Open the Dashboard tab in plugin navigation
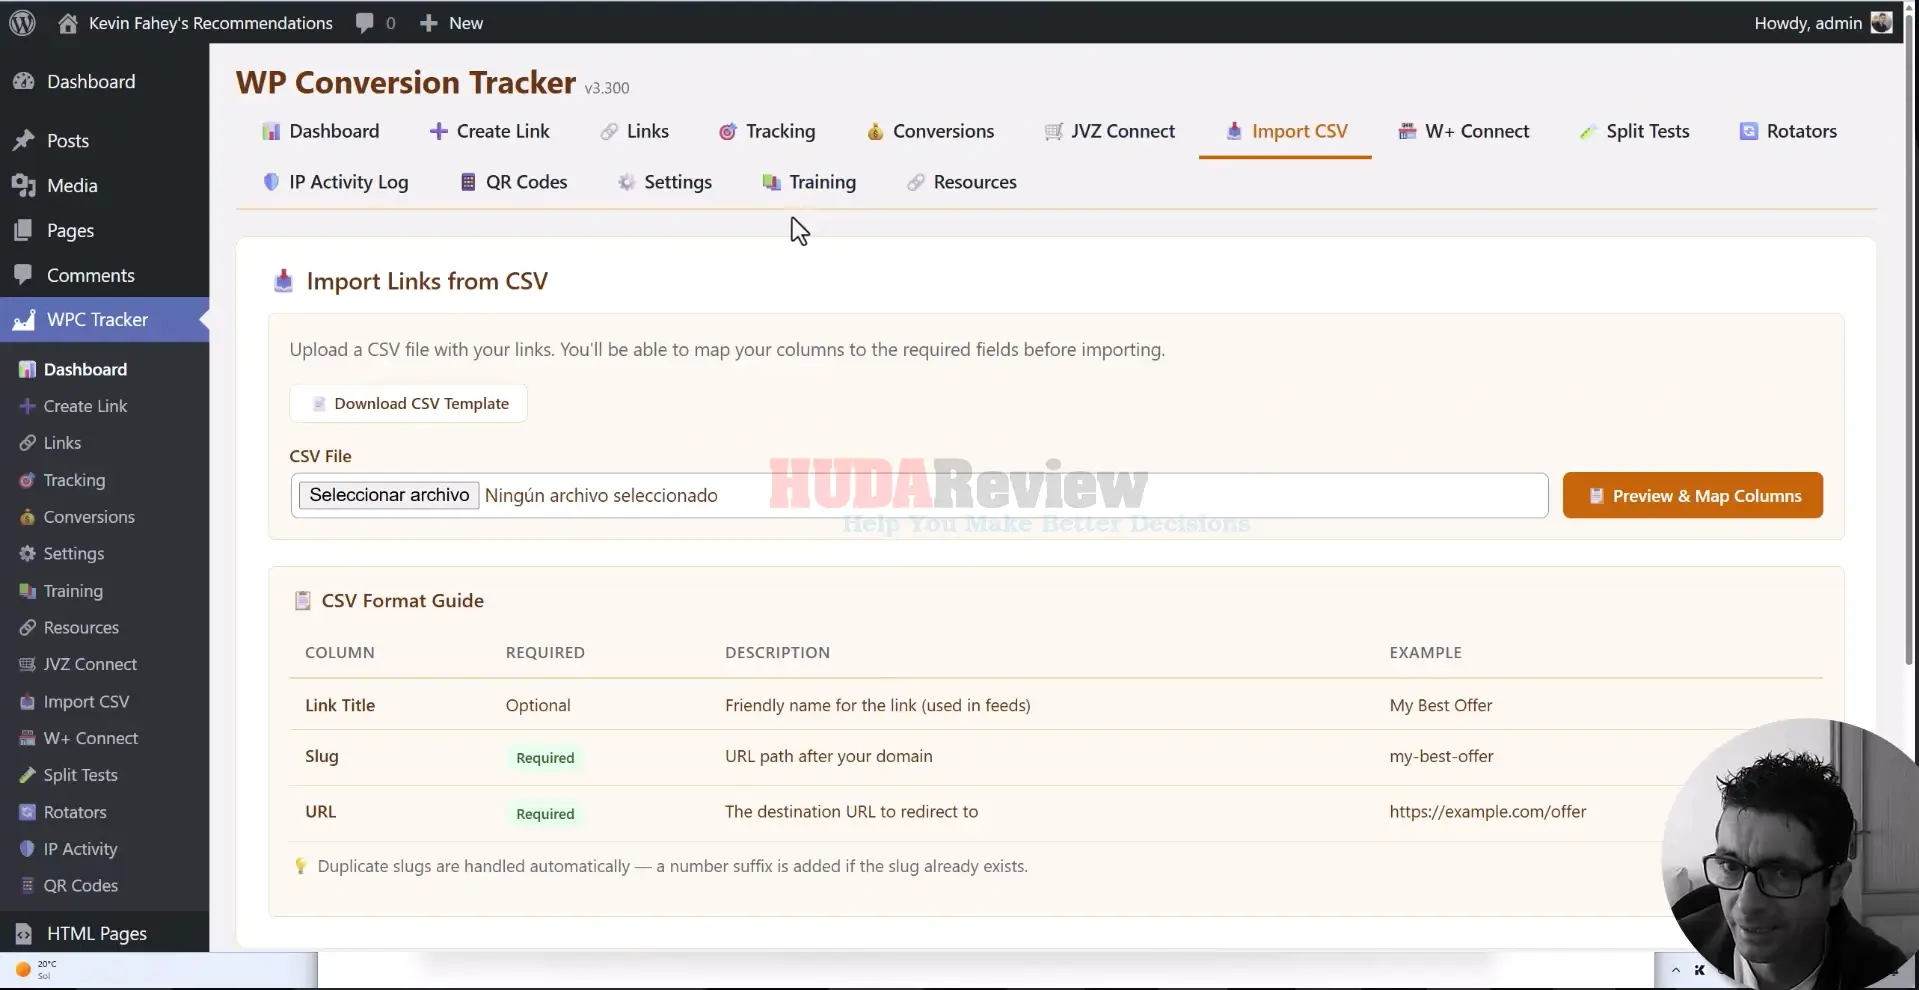This screenshot has width=1919, height=990. click(x=320, y=131)
